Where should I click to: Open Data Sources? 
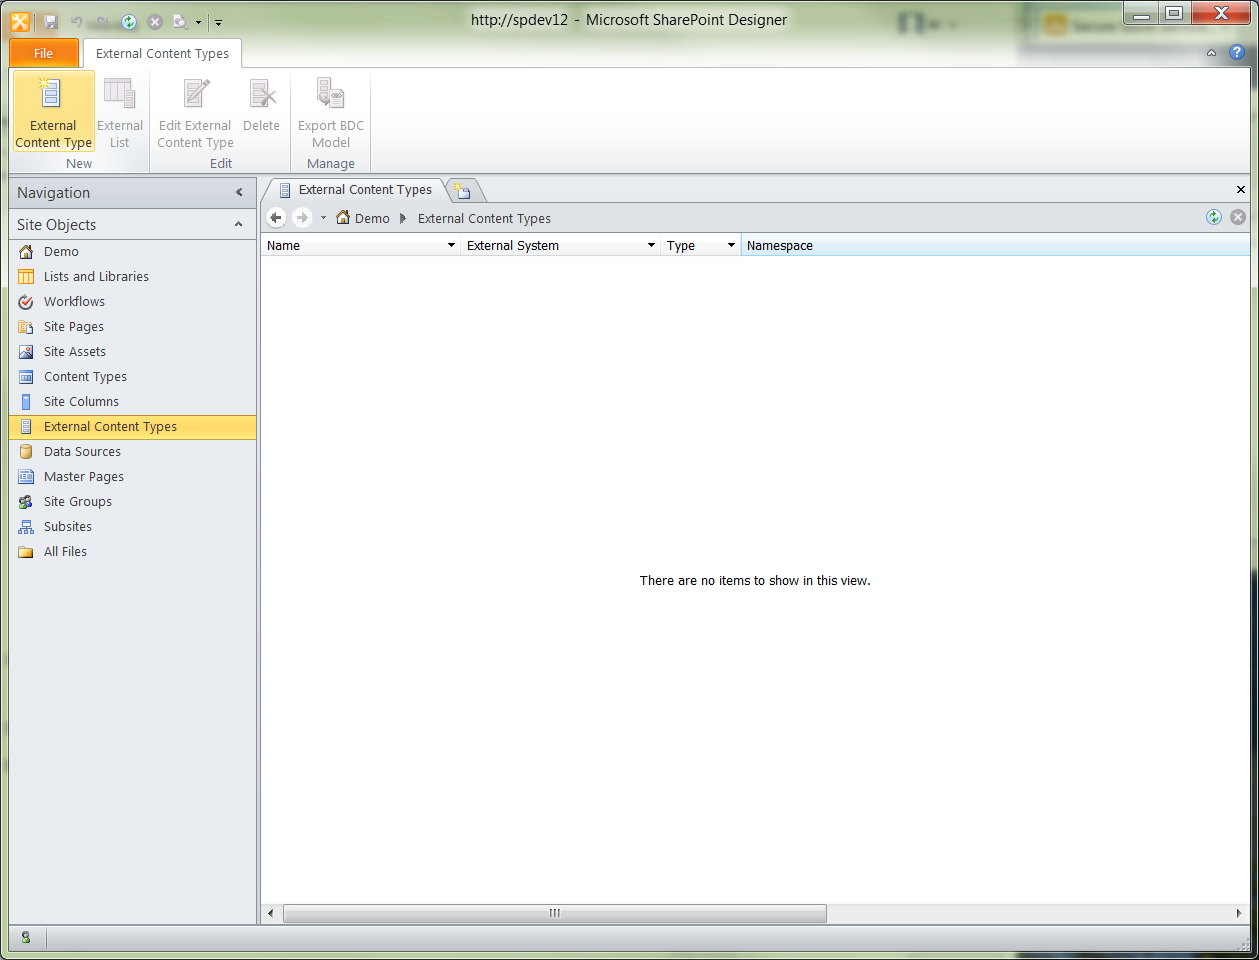tap(133, 451)
